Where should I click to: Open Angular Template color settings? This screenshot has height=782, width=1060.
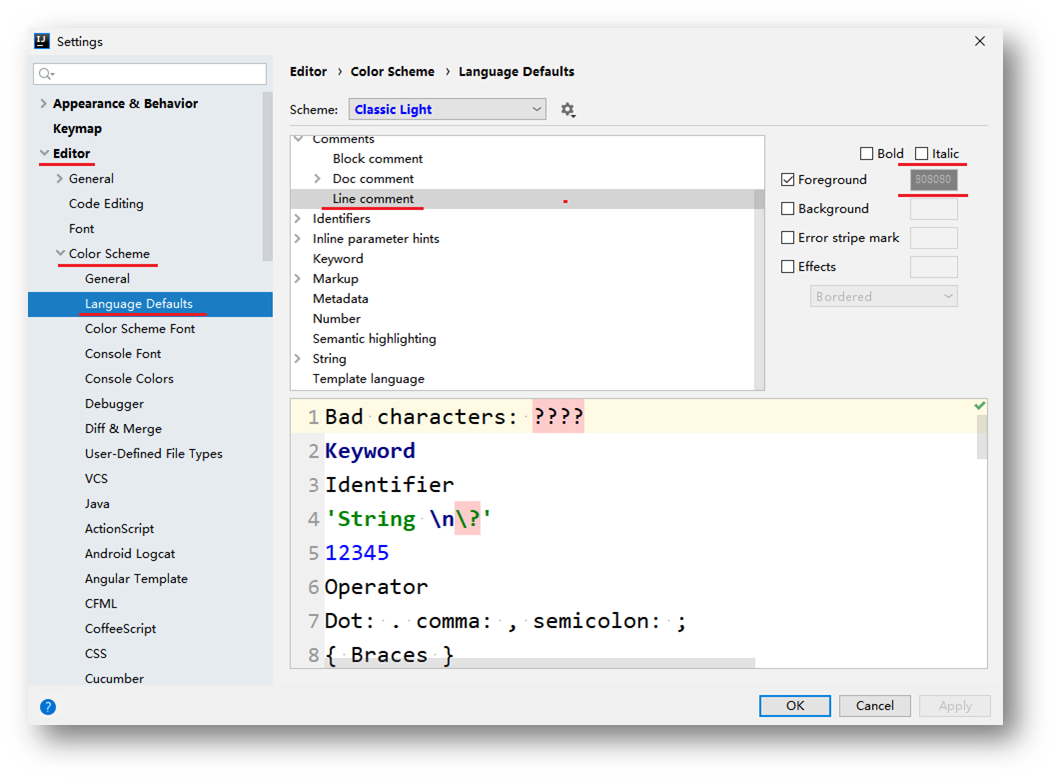tap(136, 579)
